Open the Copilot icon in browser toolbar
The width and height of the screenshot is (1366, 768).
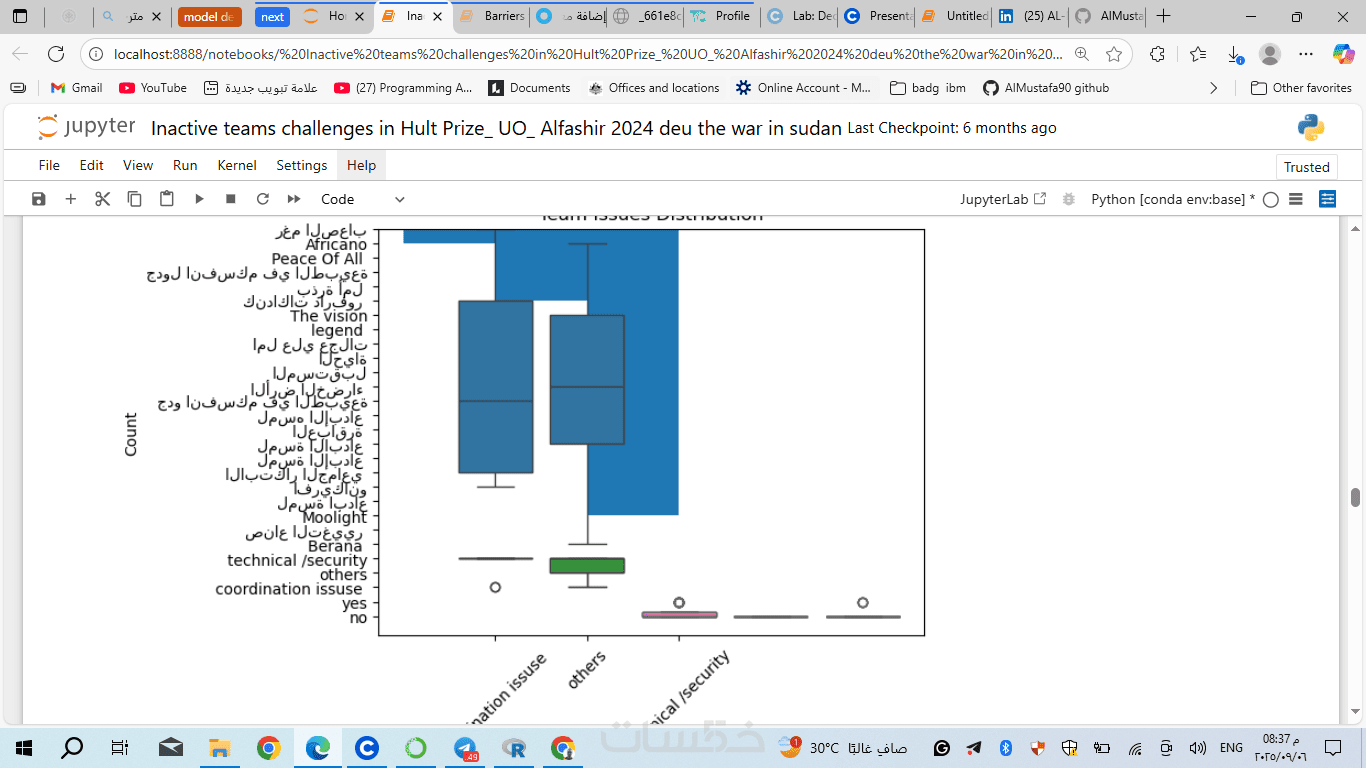[x=1343, y=54]
